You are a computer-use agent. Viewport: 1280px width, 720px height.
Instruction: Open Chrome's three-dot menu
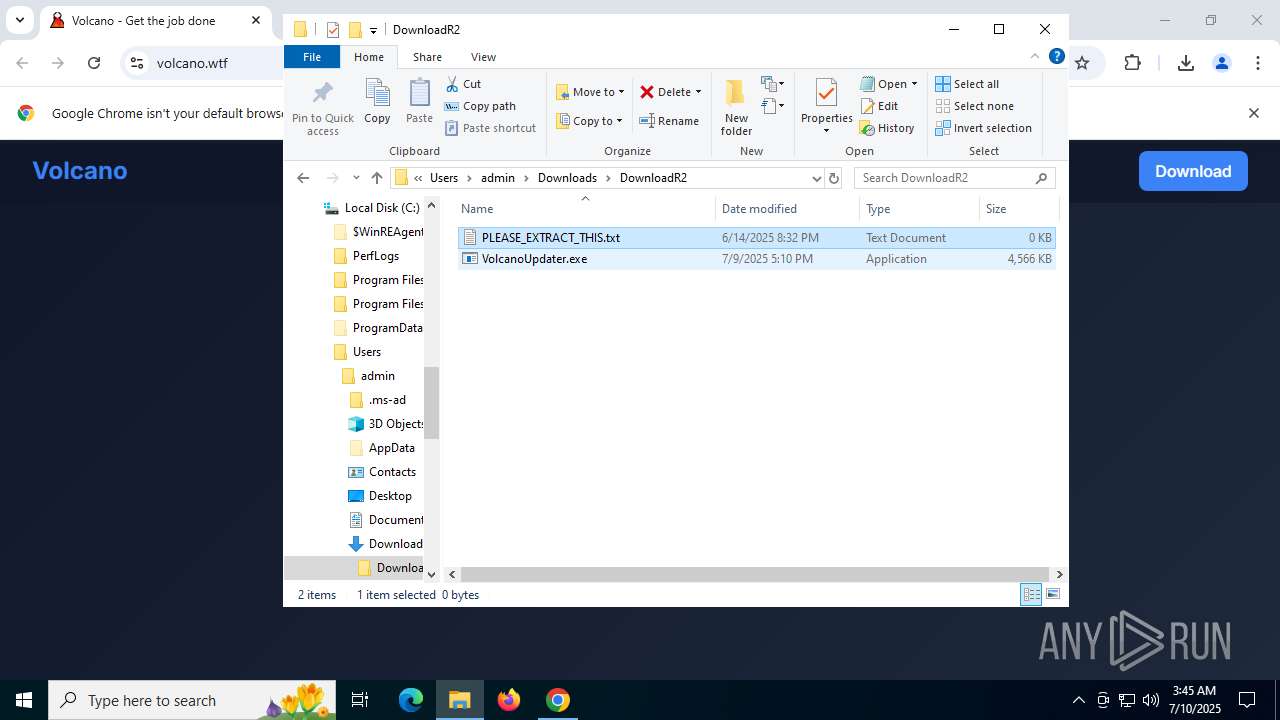point(1257,63)
